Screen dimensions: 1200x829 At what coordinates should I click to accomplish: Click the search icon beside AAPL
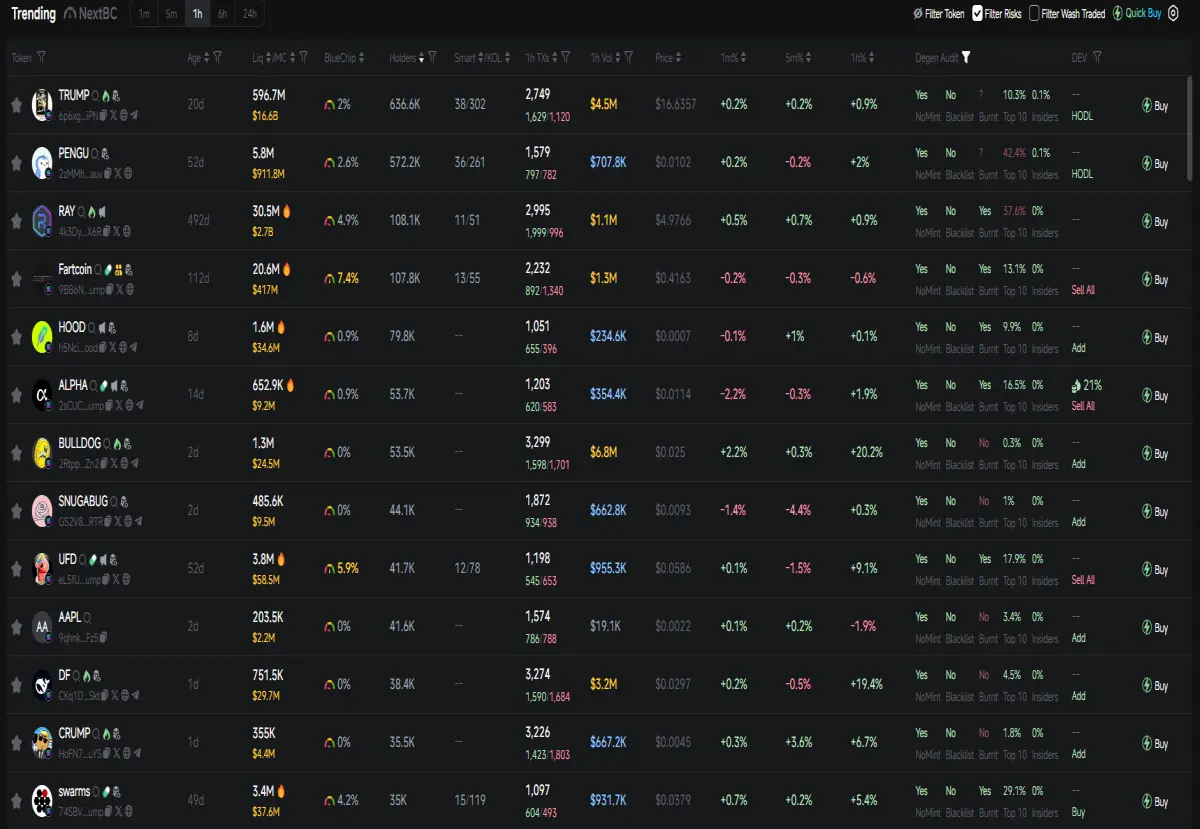[x=87, y=619]
